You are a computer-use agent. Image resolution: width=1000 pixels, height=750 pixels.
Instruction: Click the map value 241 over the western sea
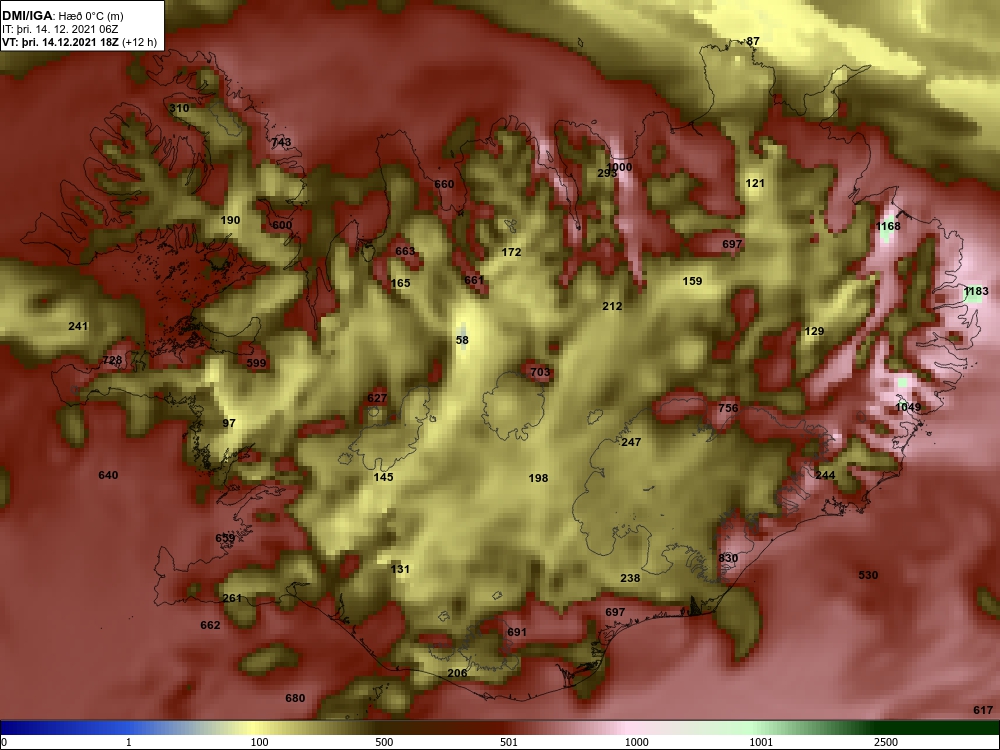click(x=78, y=327)
